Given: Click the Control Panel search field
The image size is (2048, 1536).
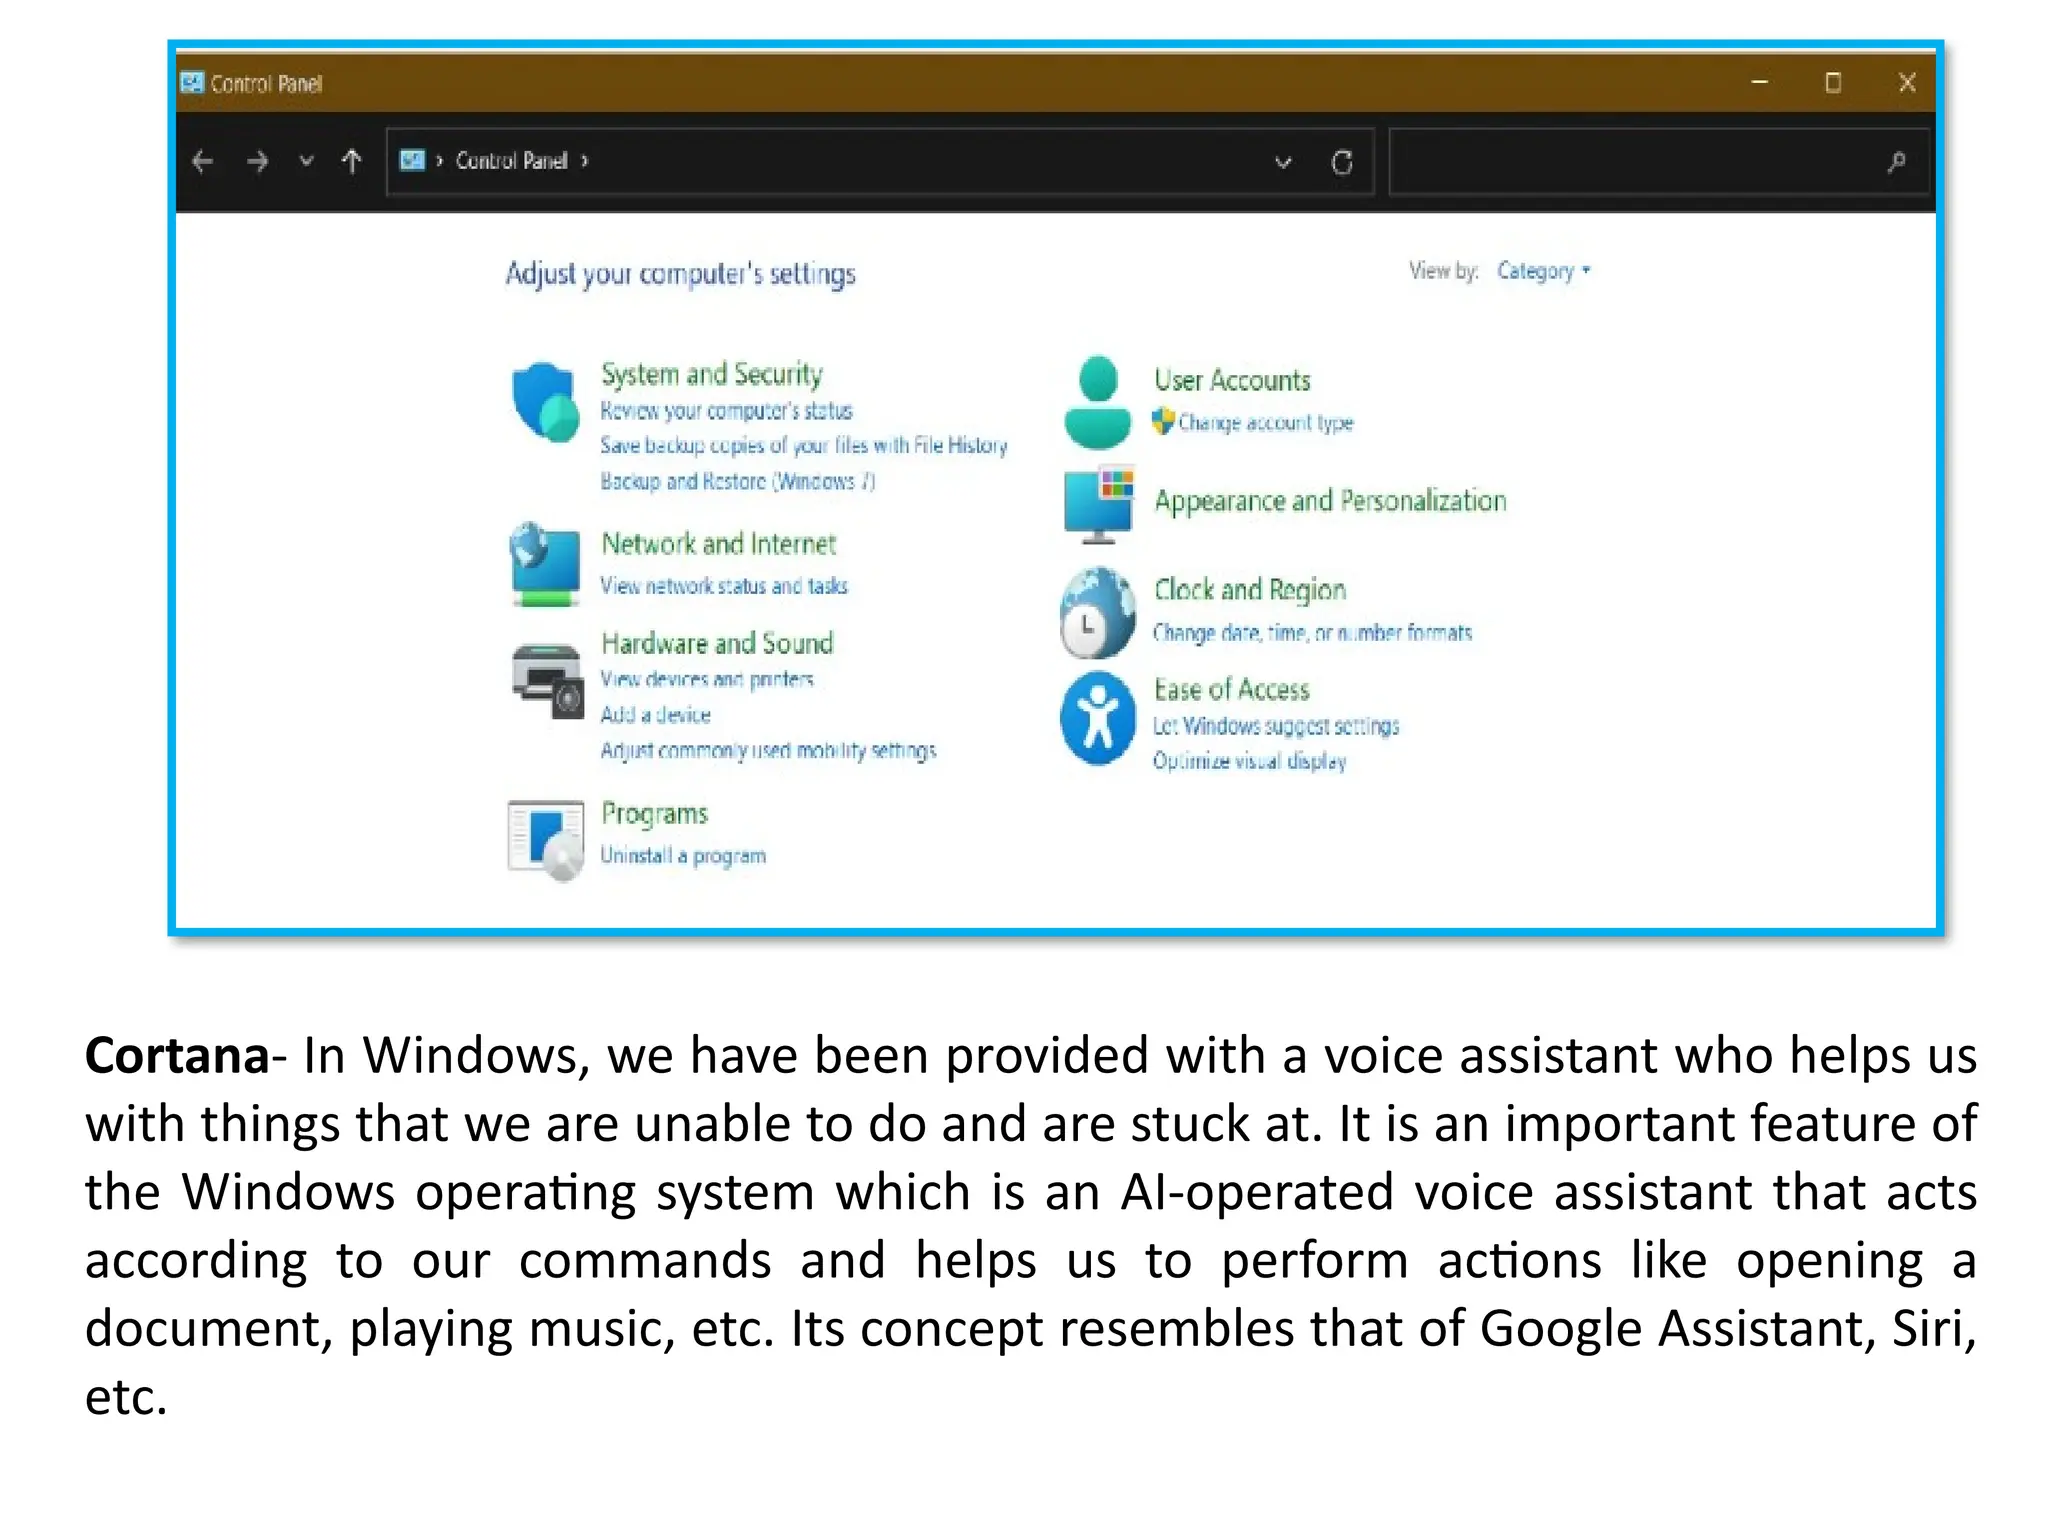Looking at the screenshot, I should coord(1658,161).
